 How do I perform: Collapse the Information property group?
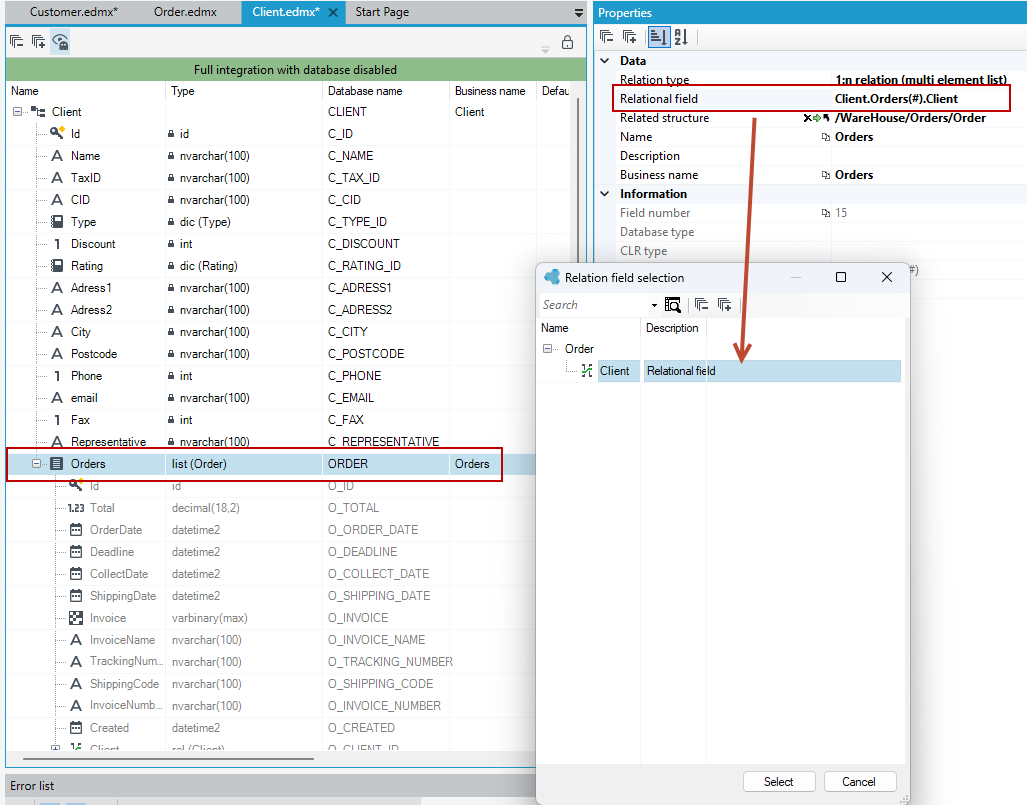605,194
